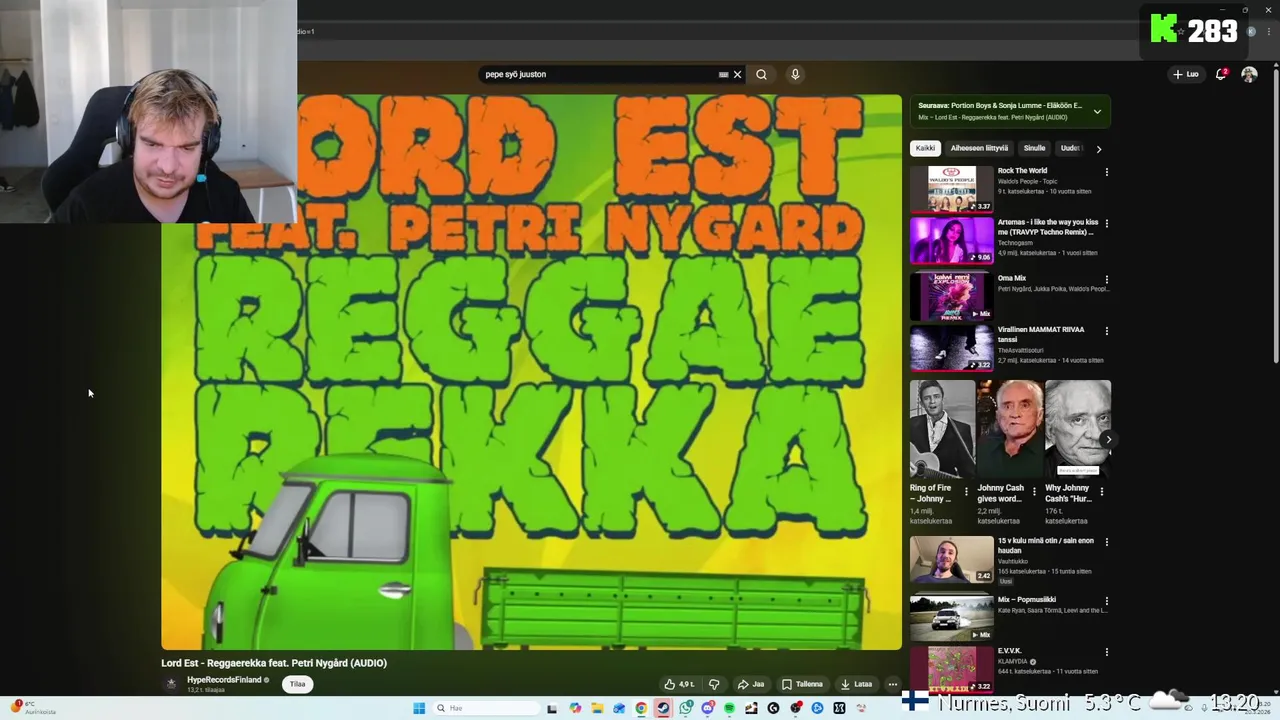Open the HypeRecordsFinland channel name

click(x=224, y=680)
